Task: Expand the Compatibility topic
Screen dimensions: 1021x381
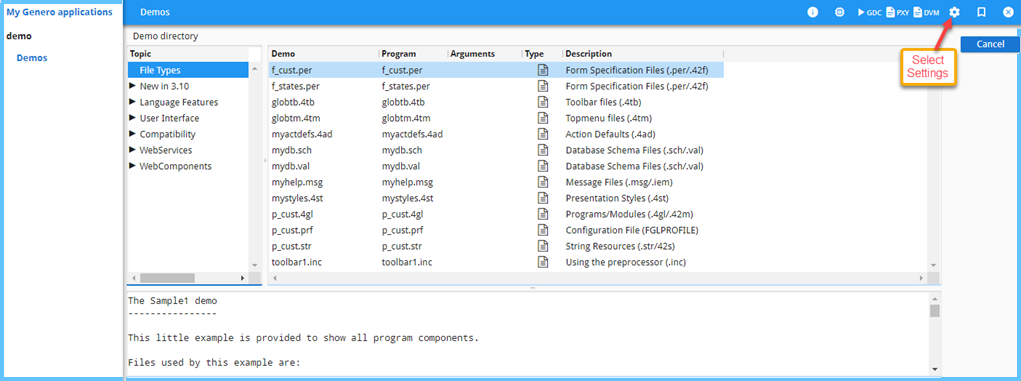Action: (133, 134)
